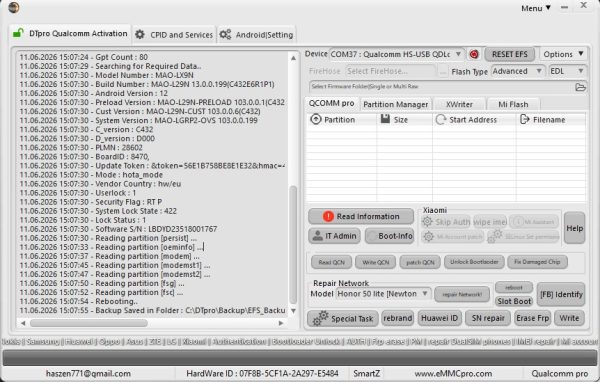Open the firmware folder browse icon

click(x=580, y=87)
